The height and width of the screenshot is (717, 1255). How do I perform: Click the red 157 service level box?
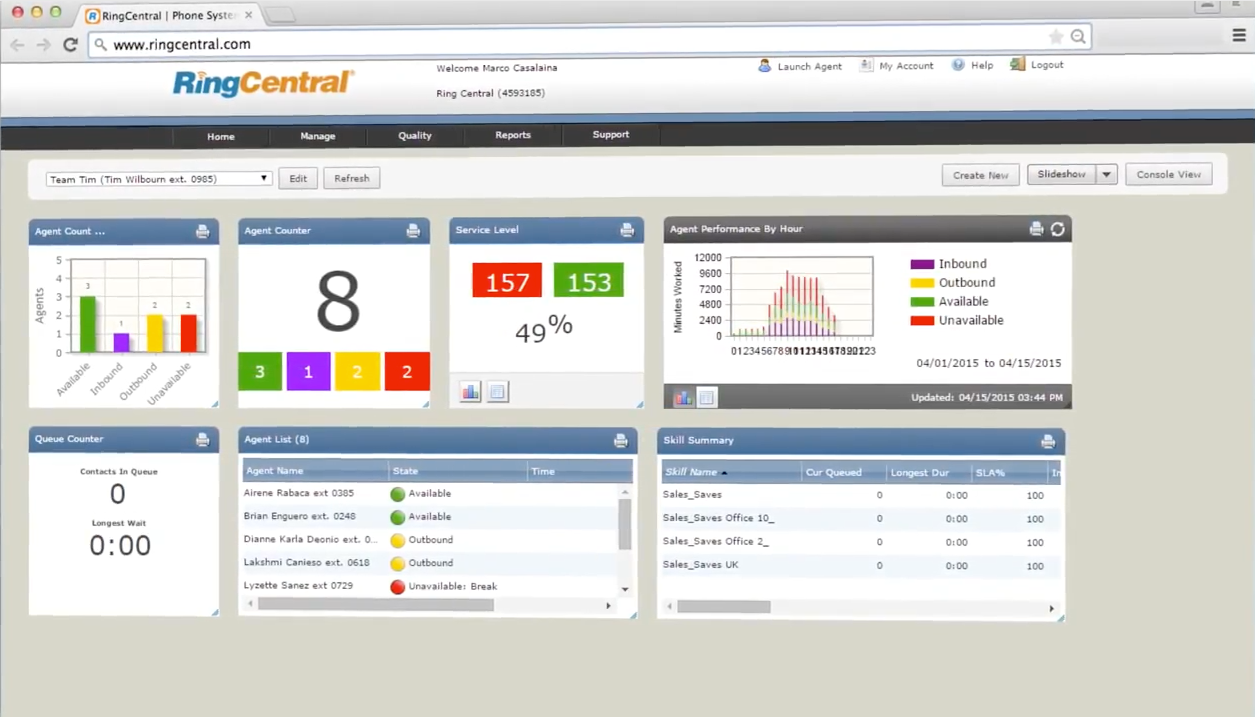pyautogui.click(x=507, y=281)
